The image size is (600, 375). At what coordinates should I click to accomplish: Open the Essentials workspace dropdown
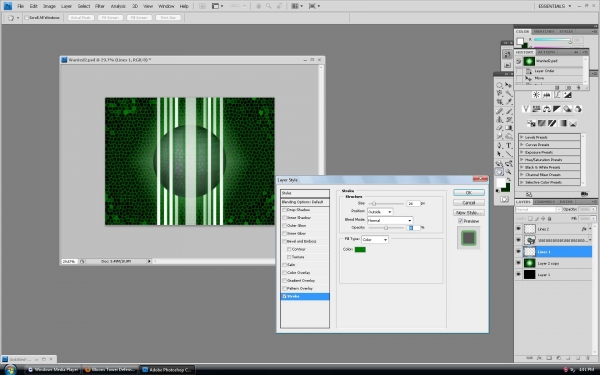[554, 6]
